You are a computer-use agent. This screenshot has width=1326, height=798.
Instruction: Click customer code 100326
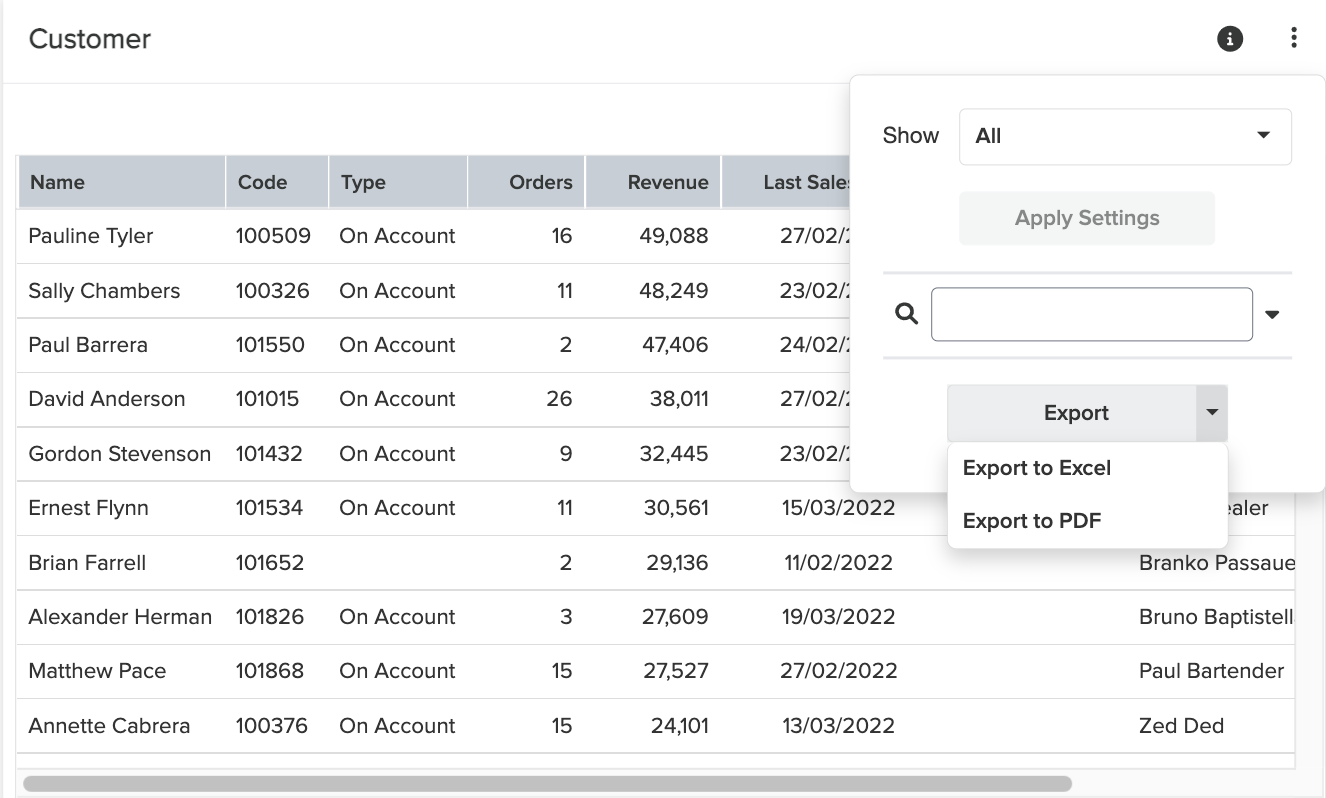pyautogui.click(x=273, y=291)
